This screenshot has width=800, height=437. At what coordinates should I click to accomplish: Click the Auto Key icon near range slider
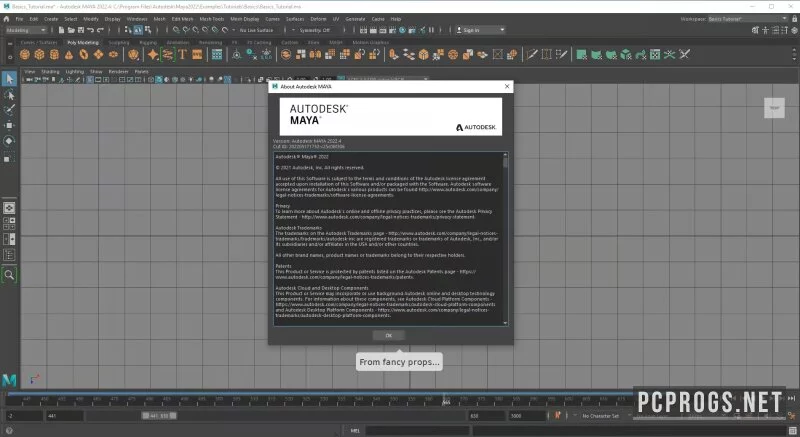pos(557,416)
